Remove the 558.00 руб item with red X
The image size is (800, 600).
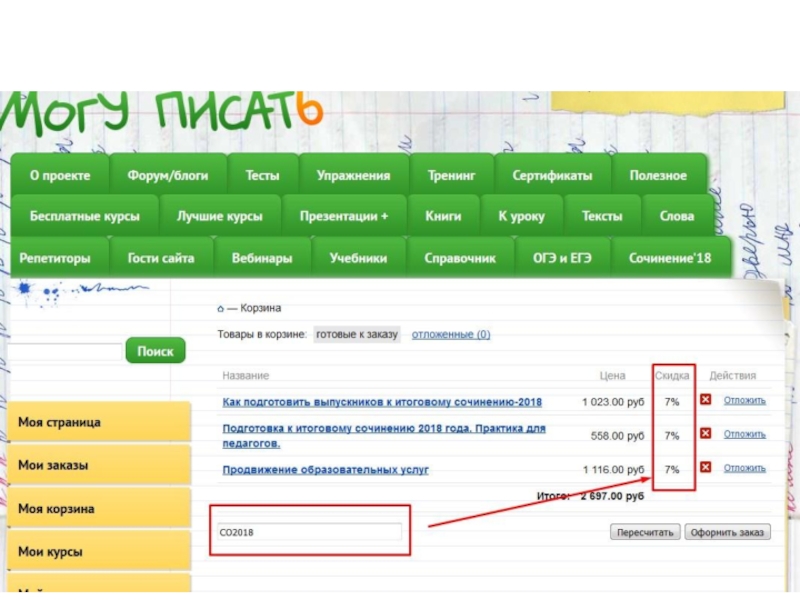click(705, 433)
